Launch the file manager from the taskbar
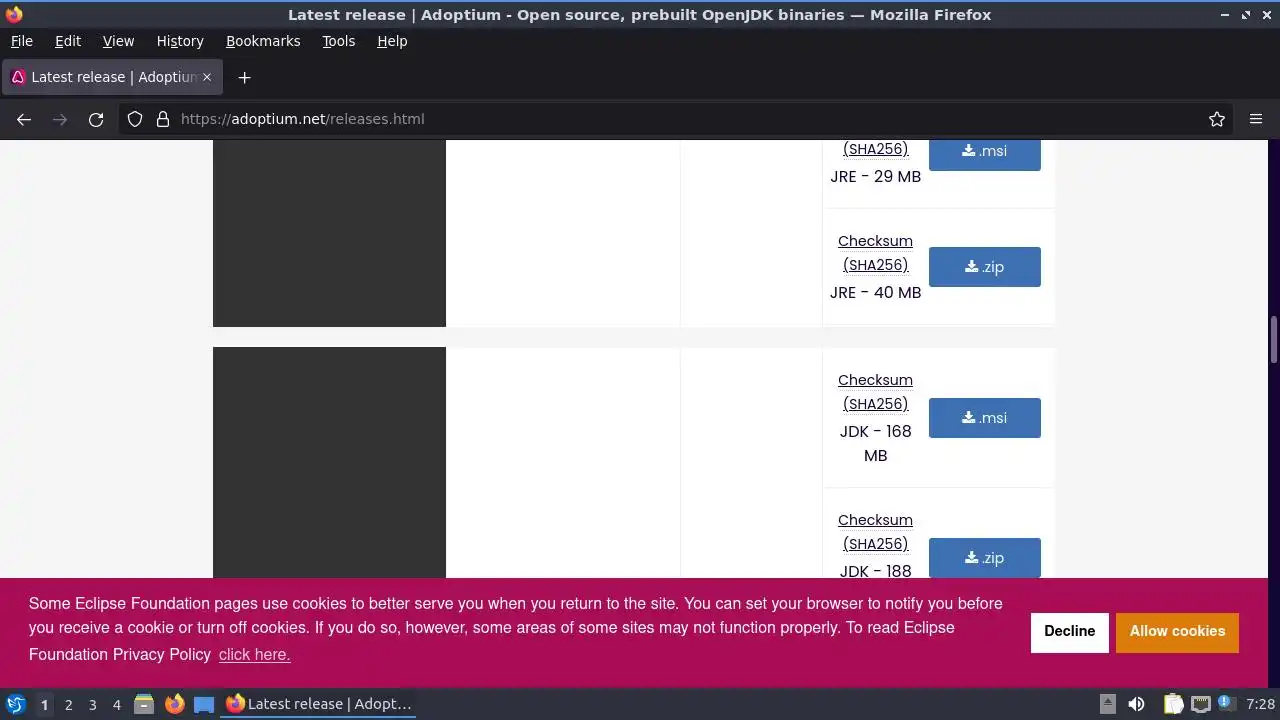Image resolution: width=1280 pixels, height=720 pixels. [144, 704]
